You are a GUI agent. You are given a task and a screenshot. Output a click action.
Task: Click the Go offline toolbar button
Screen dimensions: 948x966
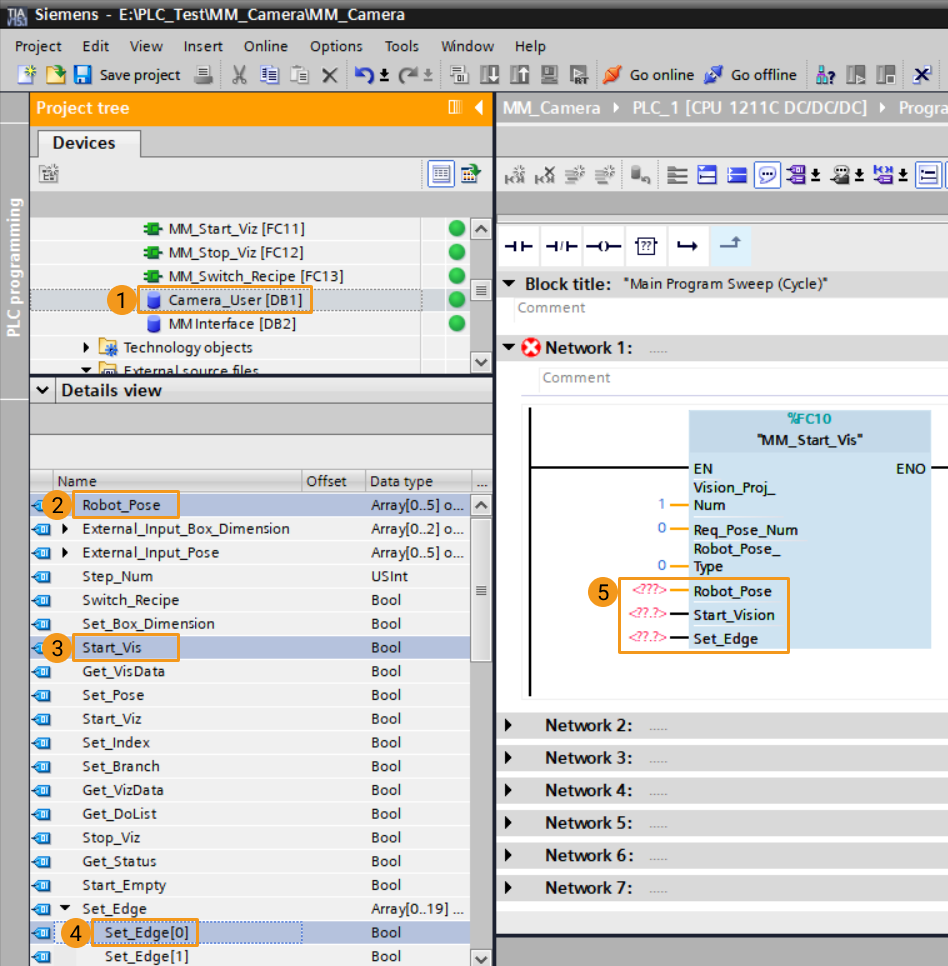pyautogui.click(x=750, y=75)
